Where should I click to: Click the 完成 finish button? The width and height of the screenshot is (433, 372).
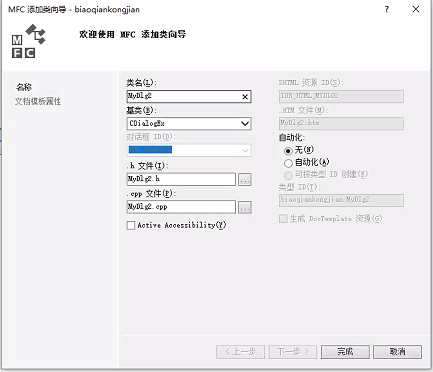(345, 352)
